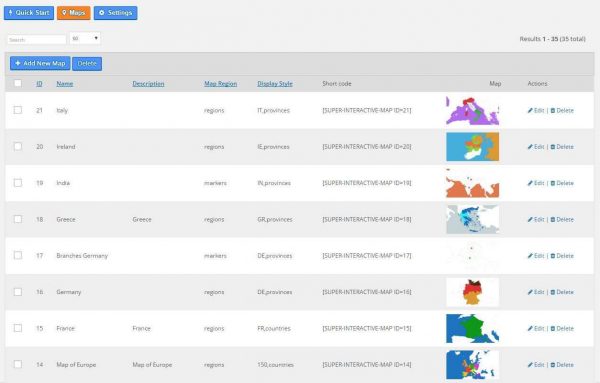600x383 pixels.
Task: Open the France map thumbnail
Action: point(473,328)
